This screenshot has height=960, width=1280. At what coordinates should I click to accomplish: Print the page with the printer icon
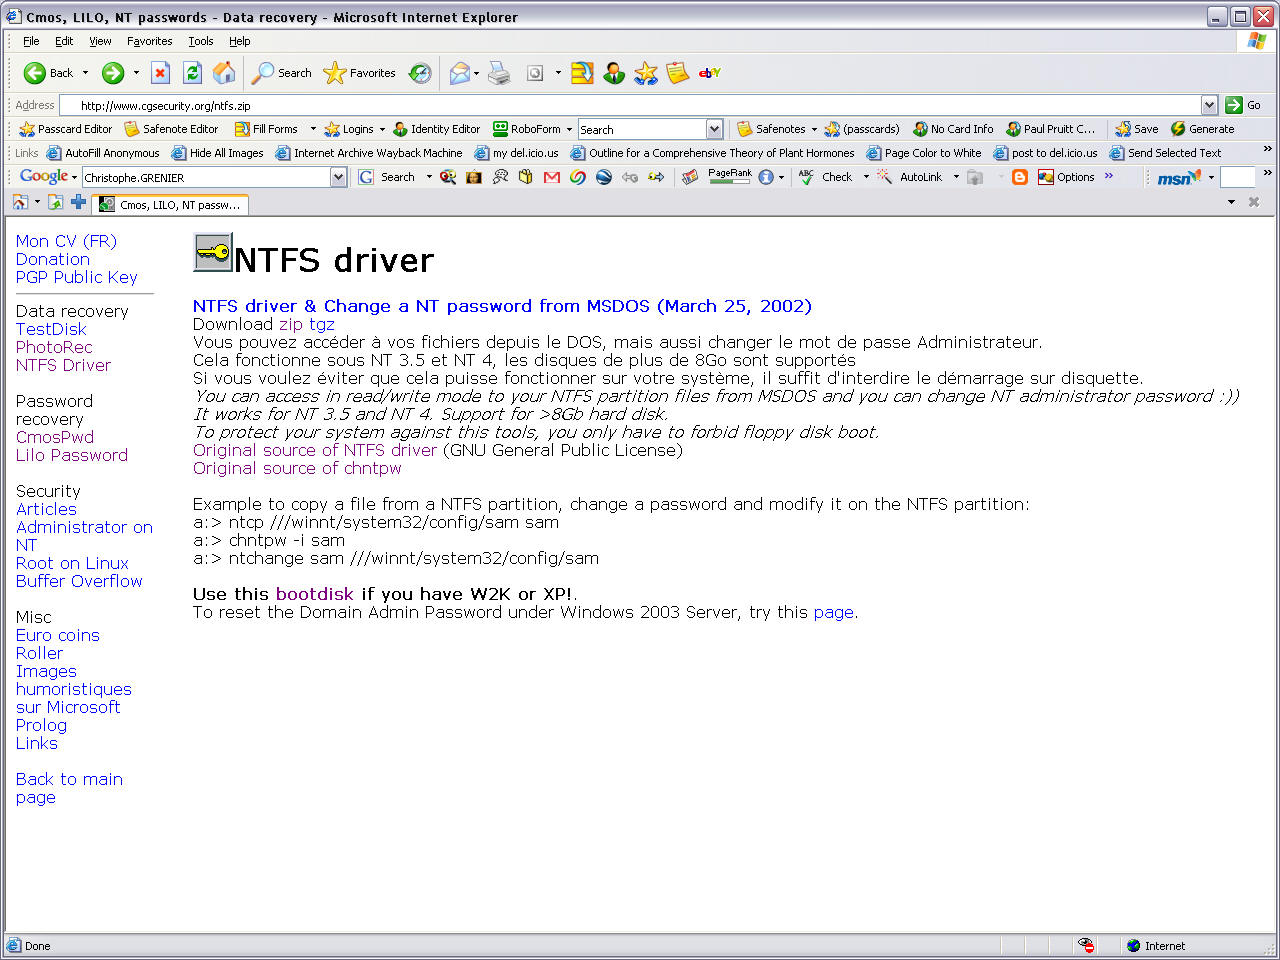[x=499, y=73]
